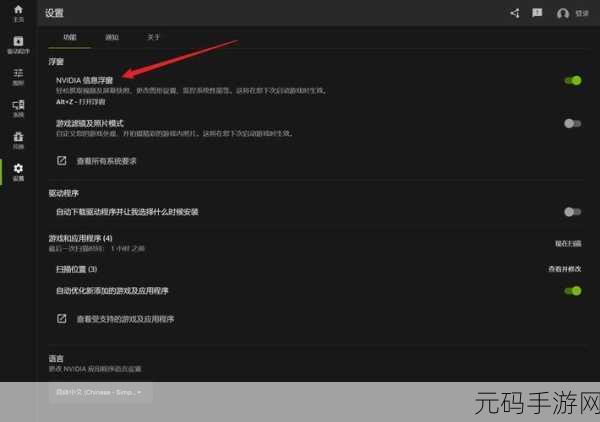This screenshot has width=600, height=422.
Task: Click the 设置 page title
Action: point(54,13)
